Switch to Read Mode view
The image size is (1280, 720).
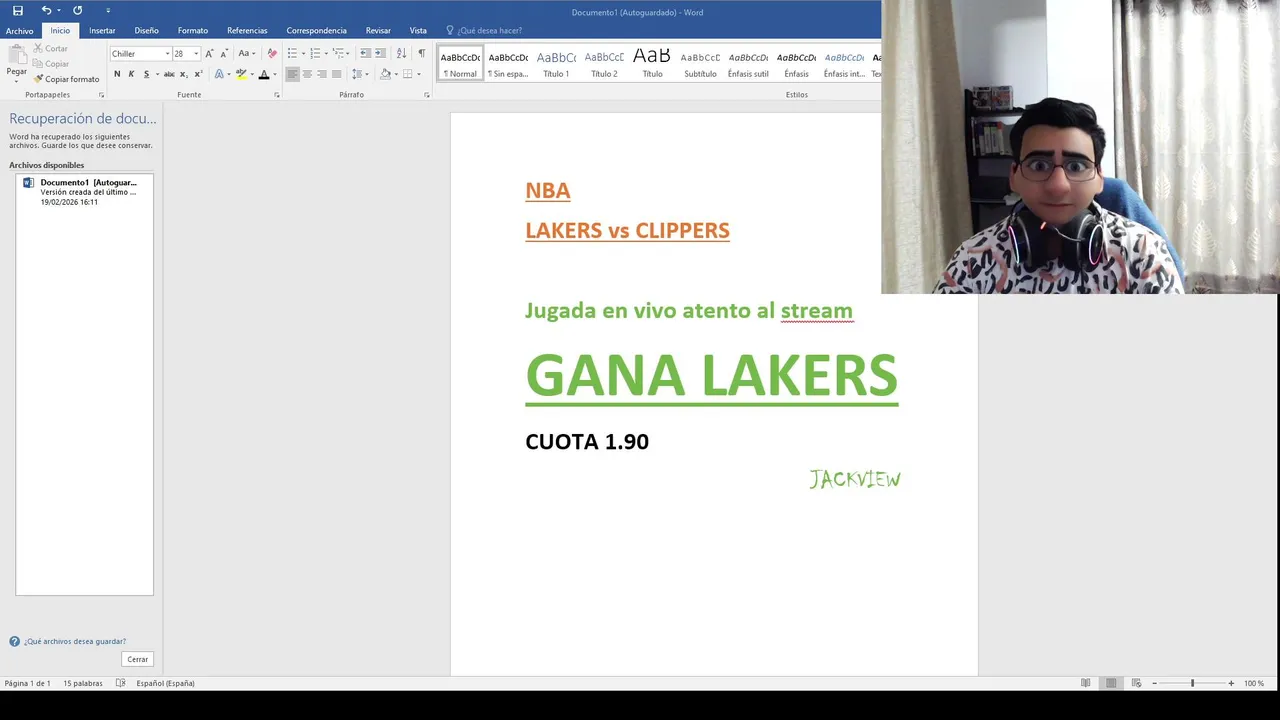[x=1086, y=683]
